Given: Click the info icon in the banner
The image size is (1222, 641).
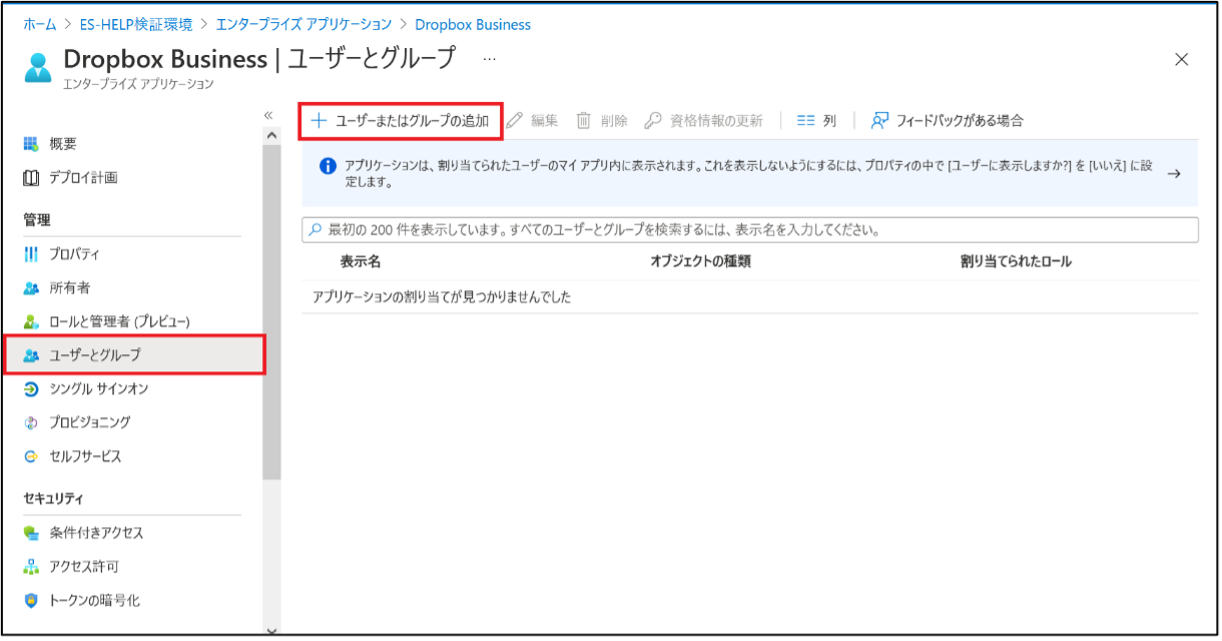Looking at the screenshot, I should pyautogui.click(x=327, y=166).
